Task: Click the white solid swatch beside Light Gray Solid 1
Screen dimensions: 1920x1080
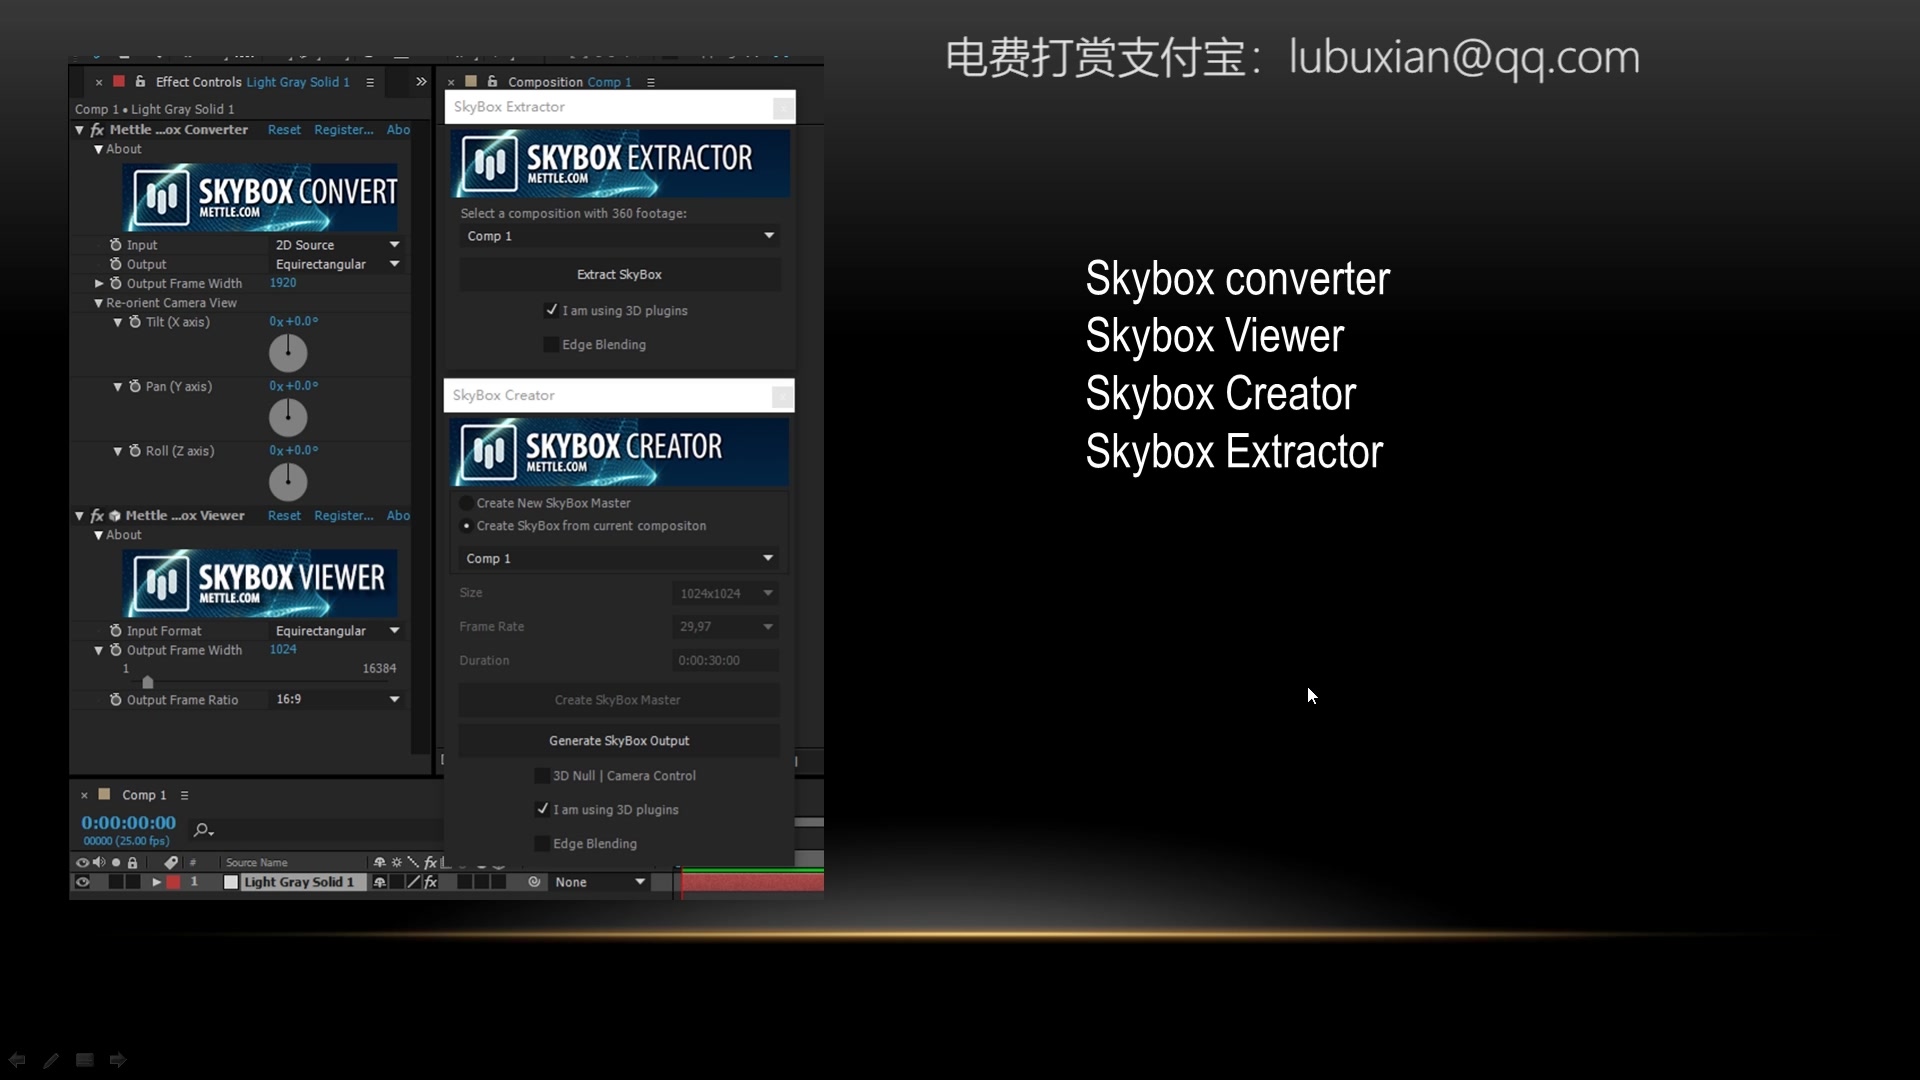Action: tap(231, 882)
